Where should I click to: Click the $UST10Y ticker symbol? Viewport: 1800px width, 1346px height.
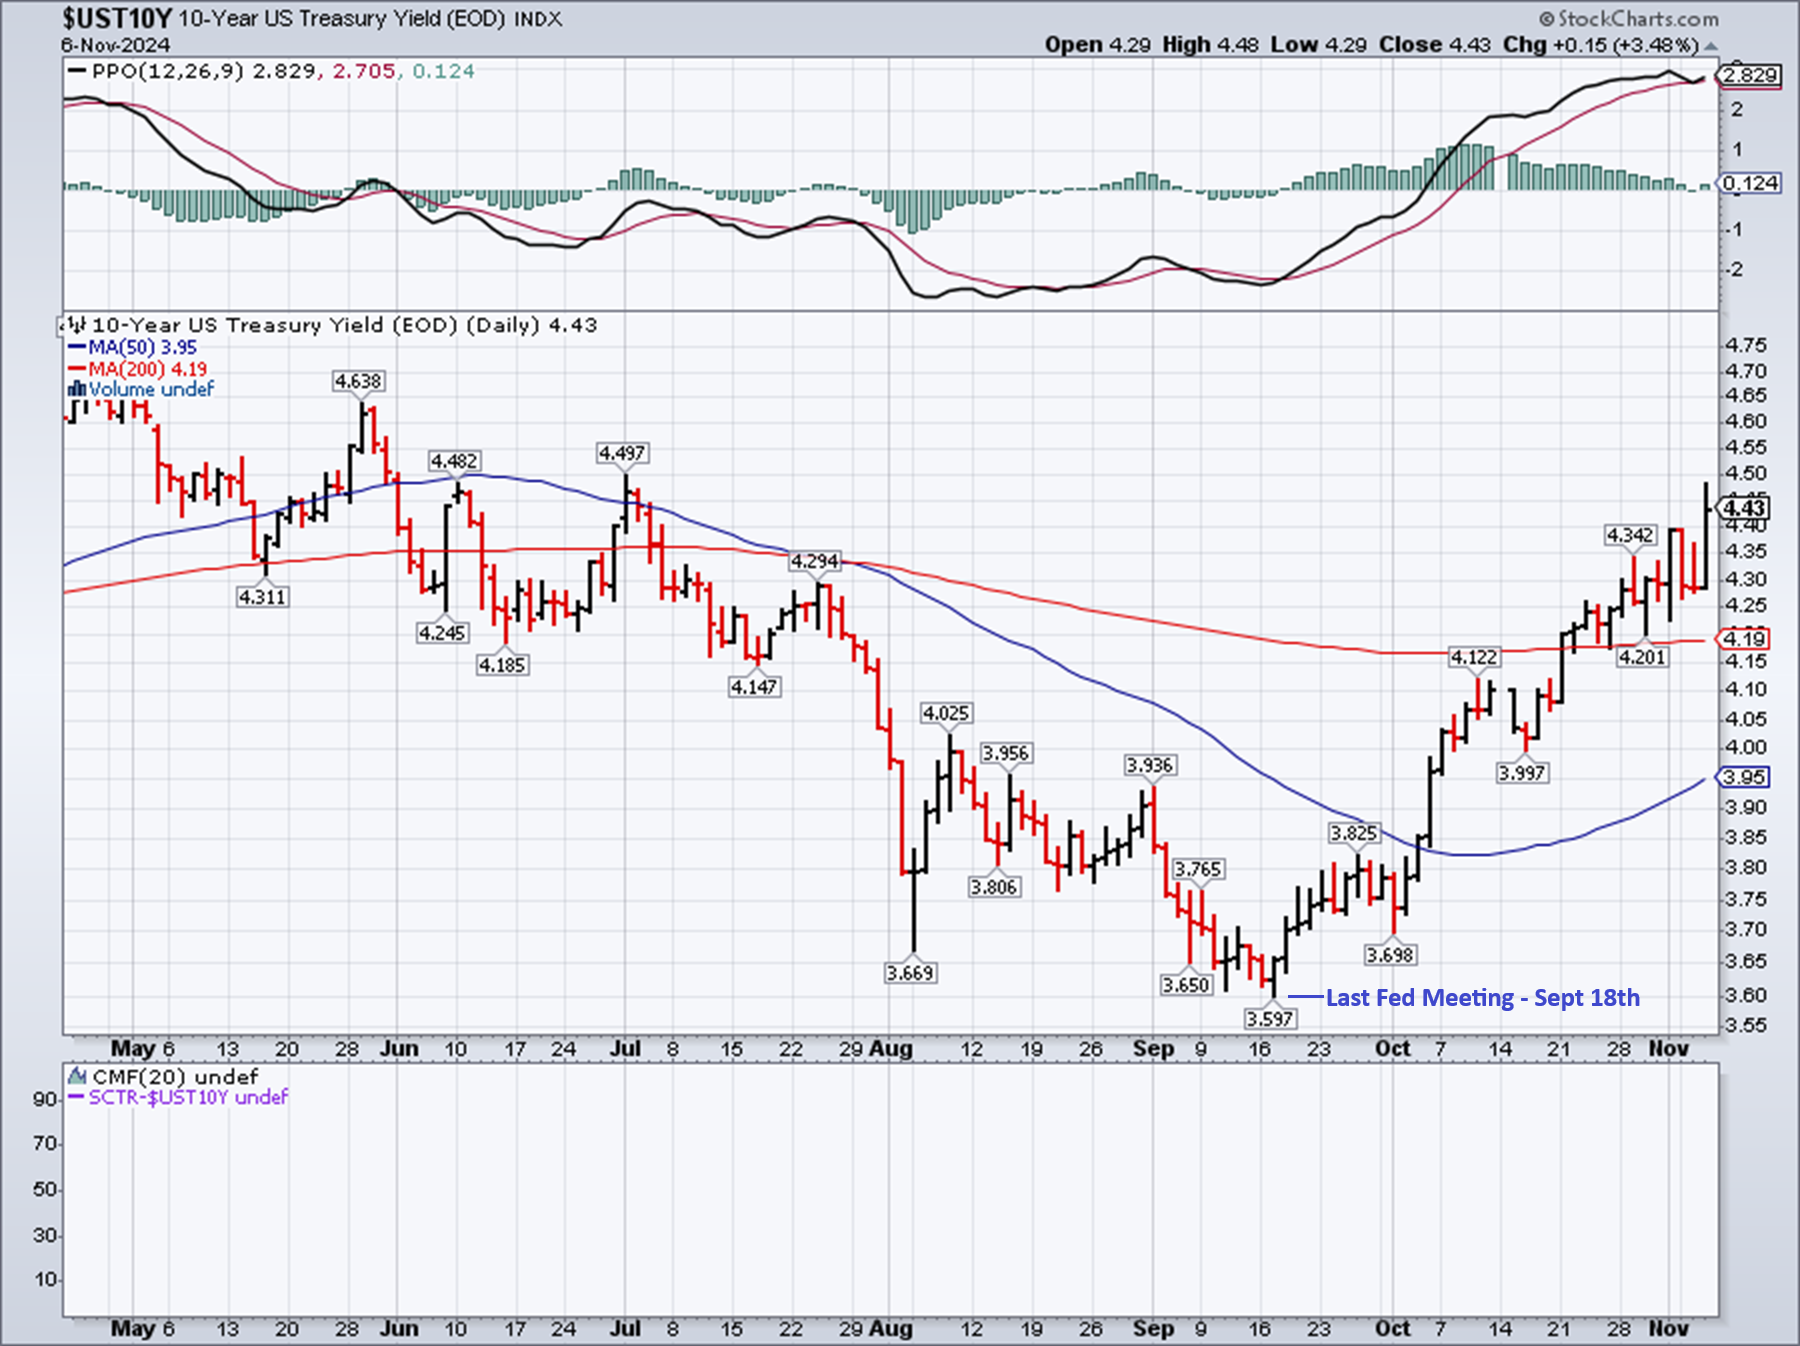pyautogui.click(x=116, y=19)
